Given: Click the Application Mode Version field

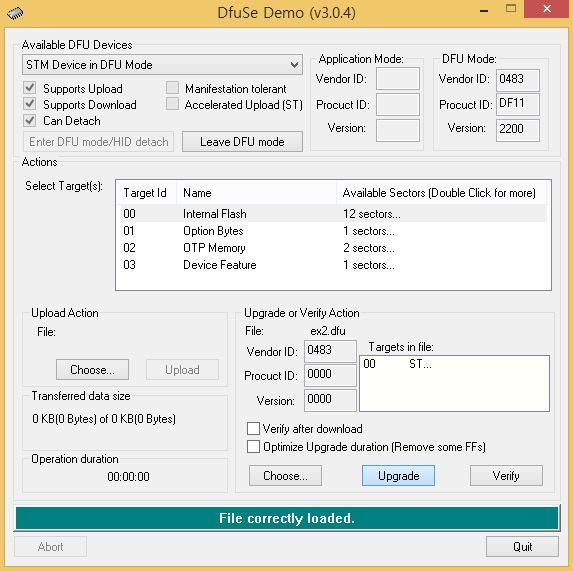Looking at the screenshot, I should tap(398, 130).
